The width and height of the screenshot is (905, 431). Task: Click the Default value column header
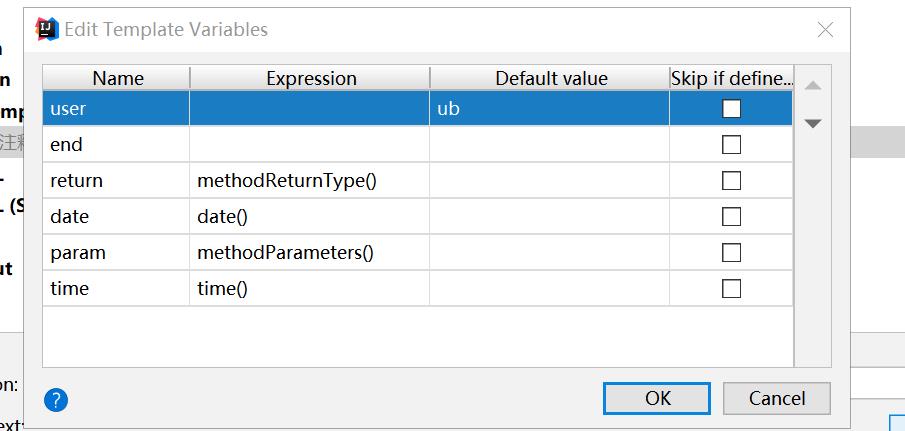(x=550, y=78)
